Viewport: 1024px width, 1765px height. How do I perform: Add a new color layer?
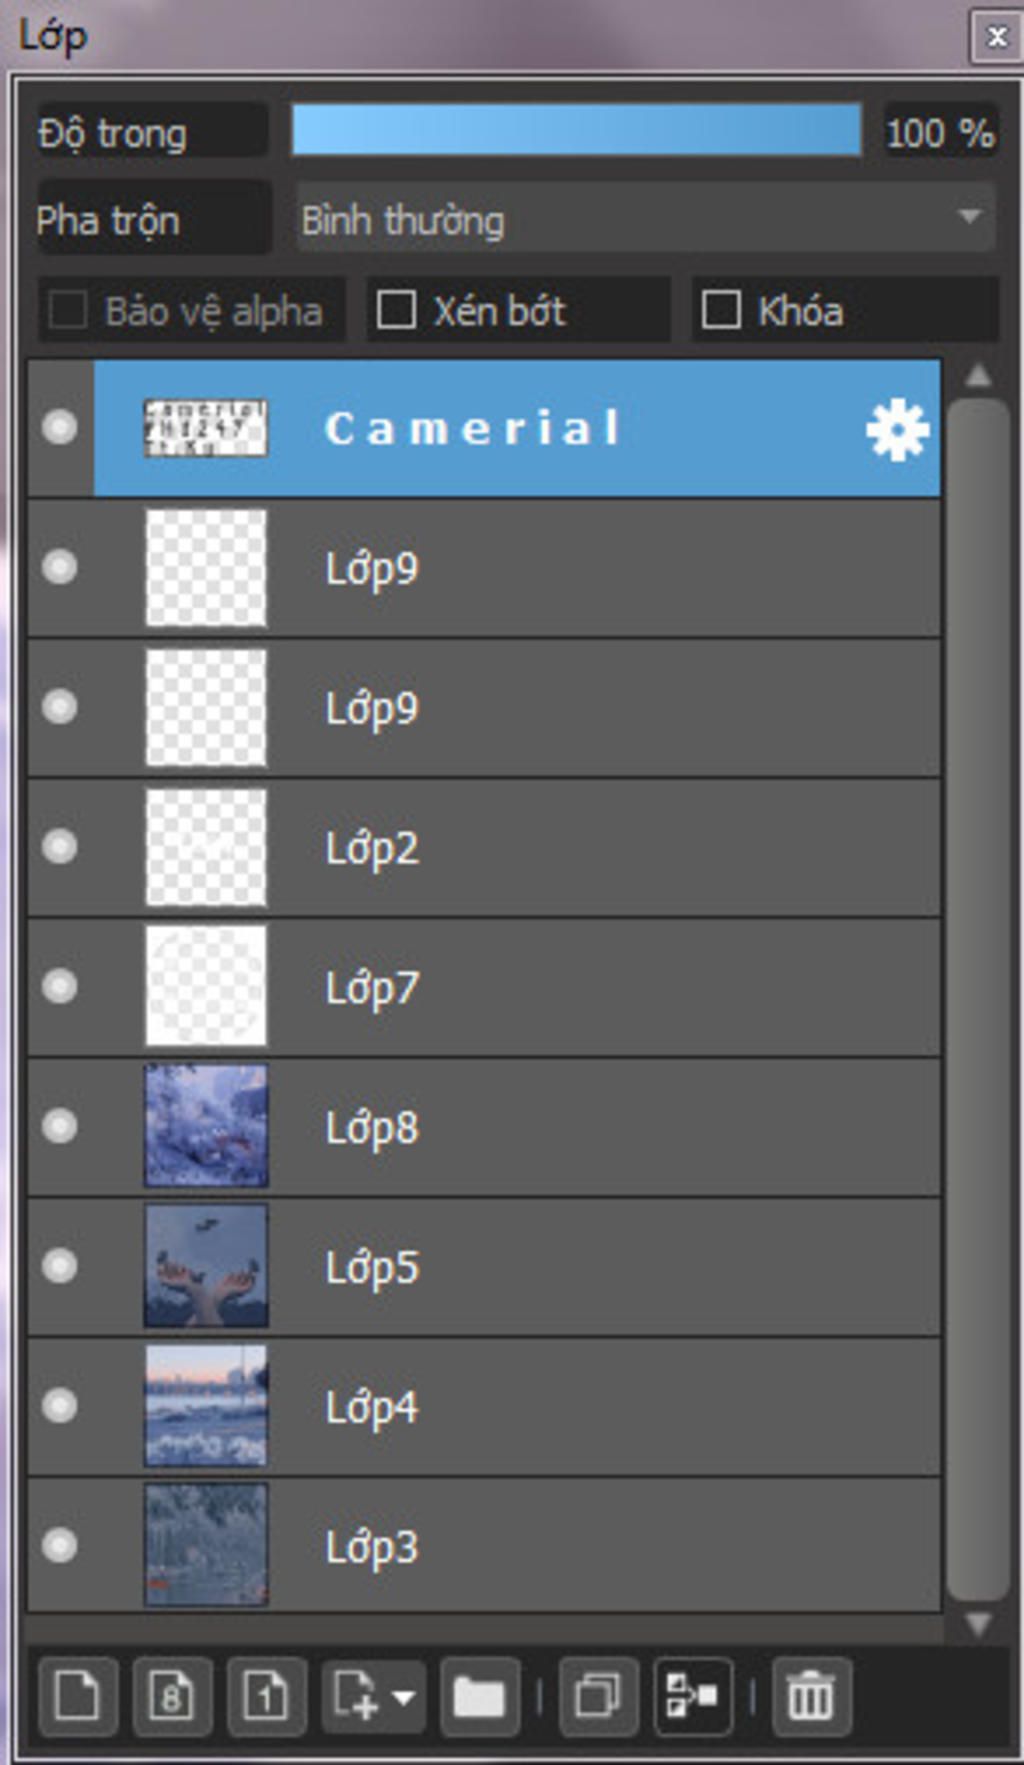pyautogui.click(x=78, y=1696)
